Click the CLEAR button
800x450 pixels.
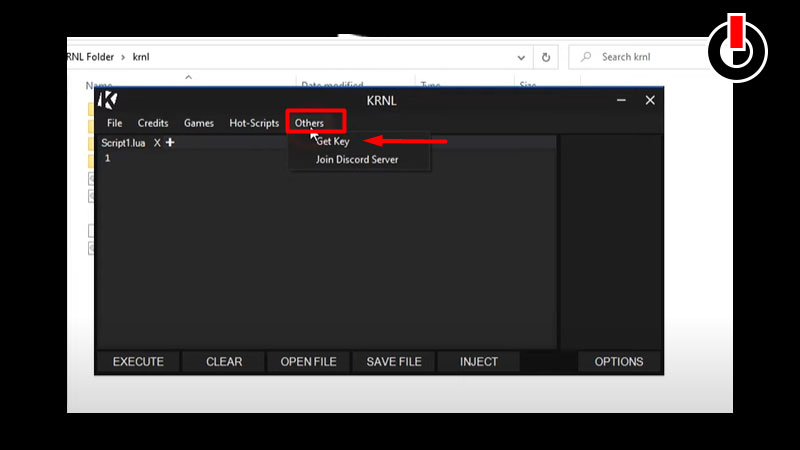pos(224,362)
